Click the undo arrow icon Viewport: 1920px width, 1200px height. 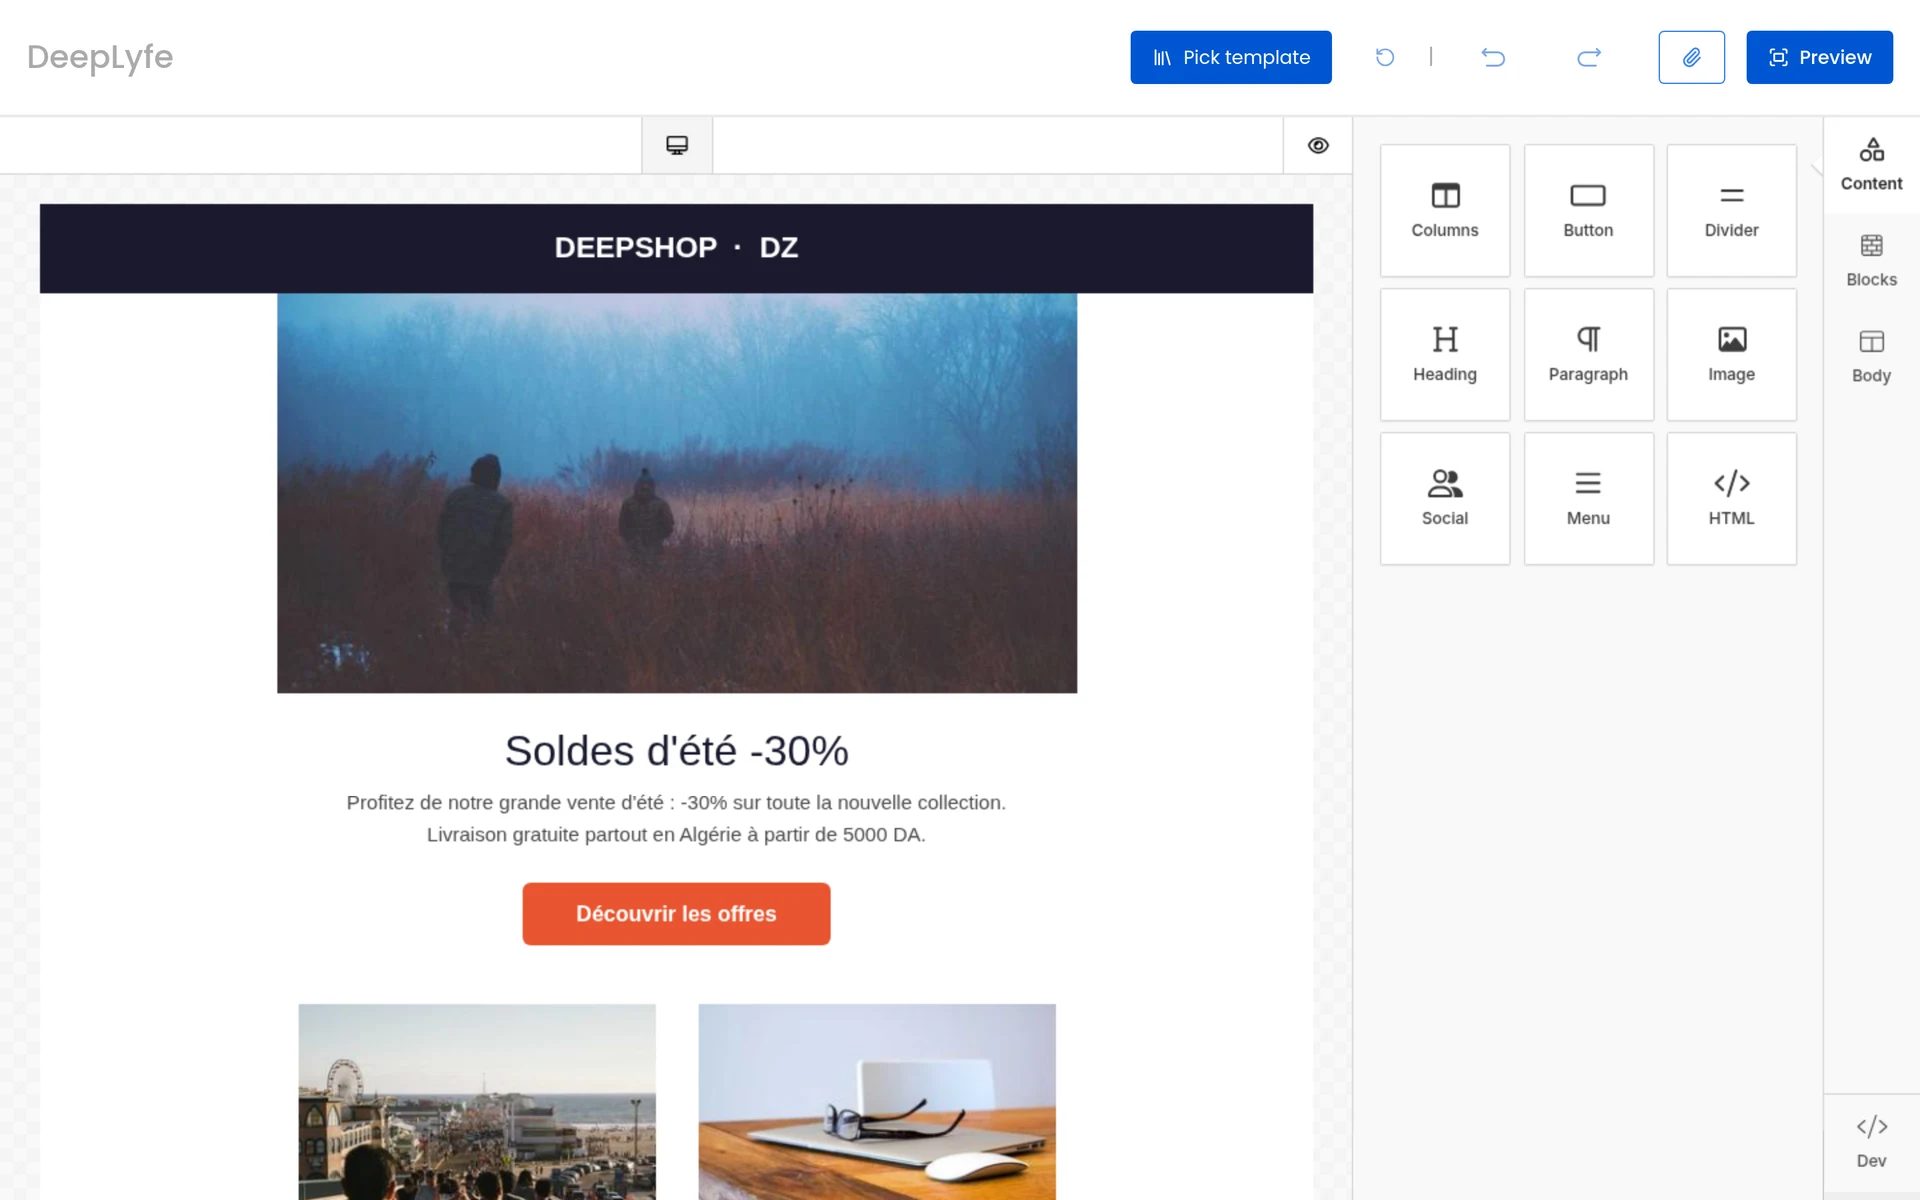pos(1492,57)
